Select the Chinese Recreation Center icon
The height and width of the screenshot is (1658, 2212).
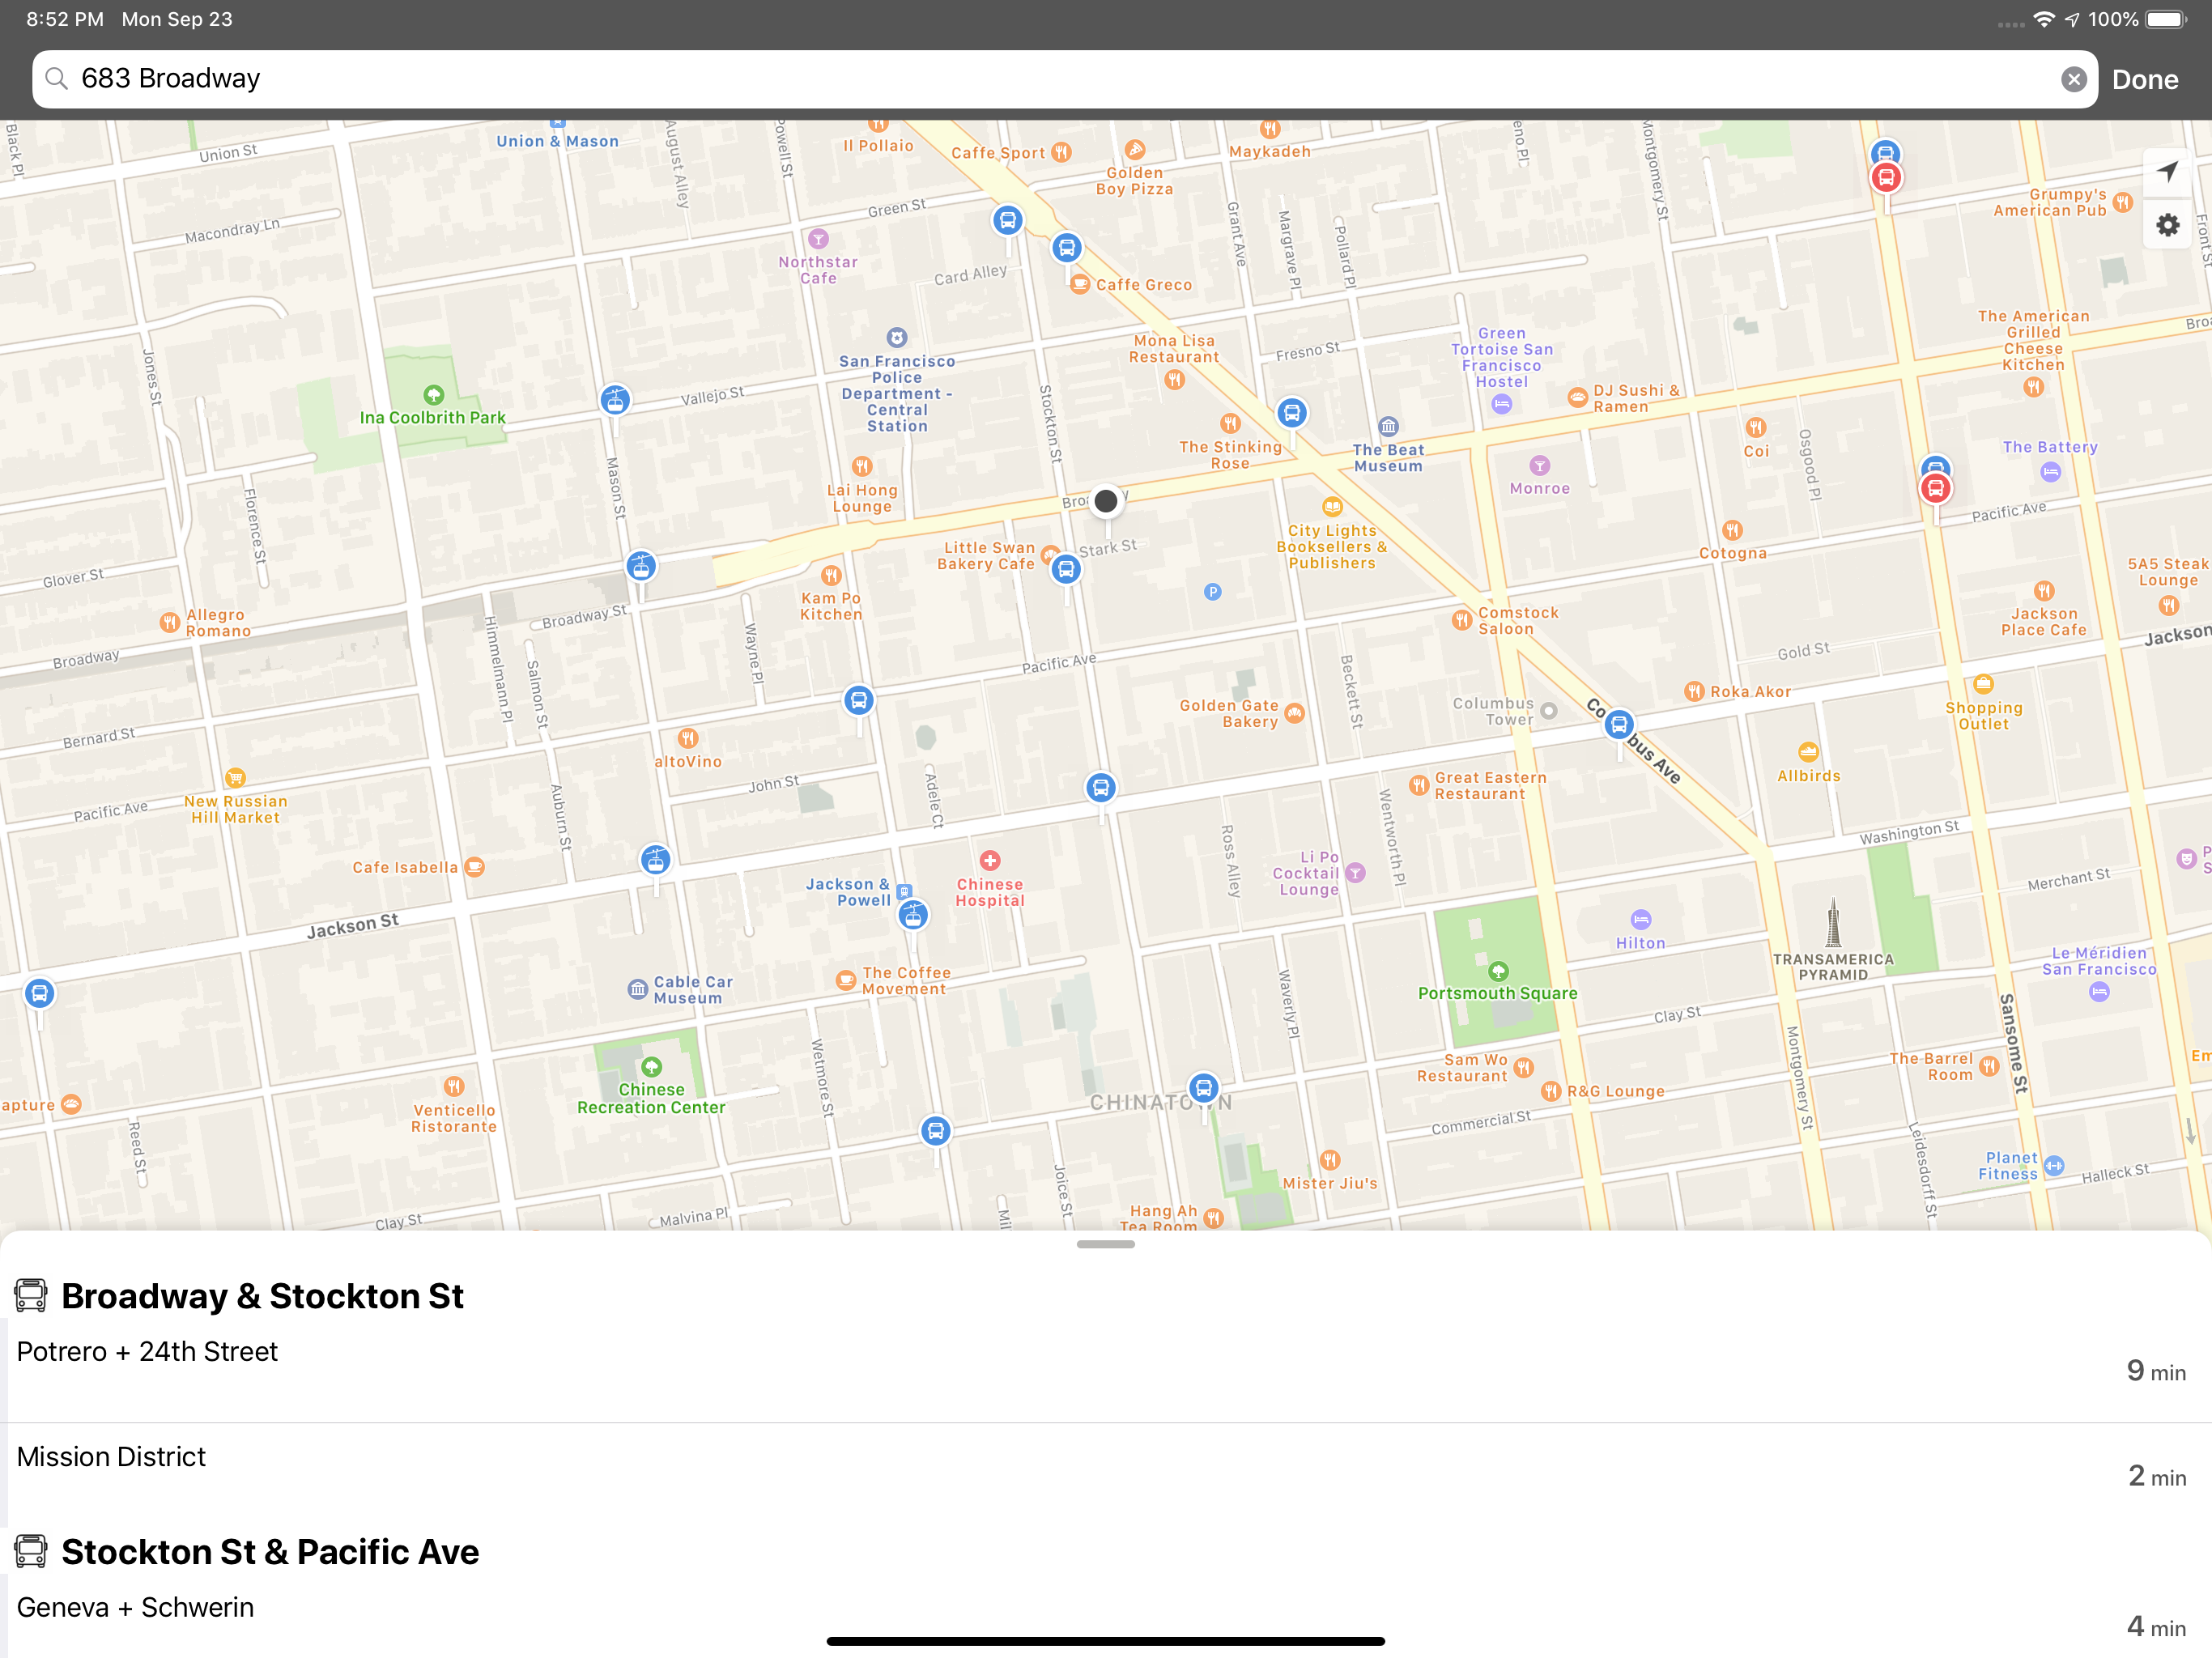point(651,1067)
